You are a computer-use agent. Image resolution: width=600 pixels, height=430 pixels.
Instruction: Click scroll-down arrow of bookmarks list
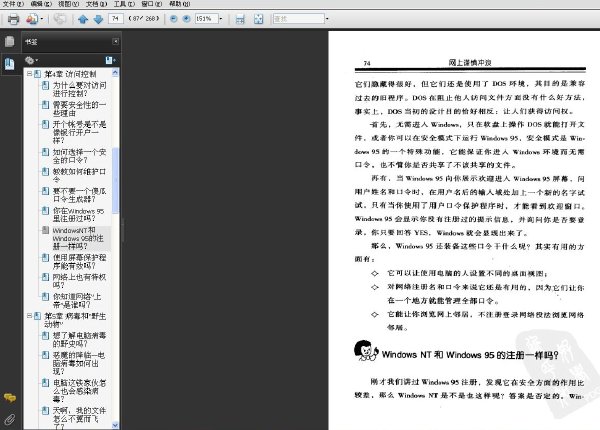coord(115,425)
